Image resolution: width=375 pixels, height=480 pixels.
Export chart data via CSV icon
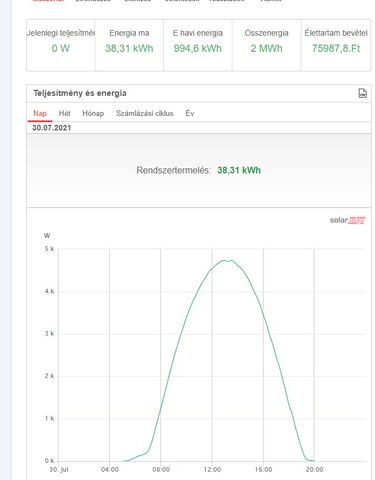(362, 93)
